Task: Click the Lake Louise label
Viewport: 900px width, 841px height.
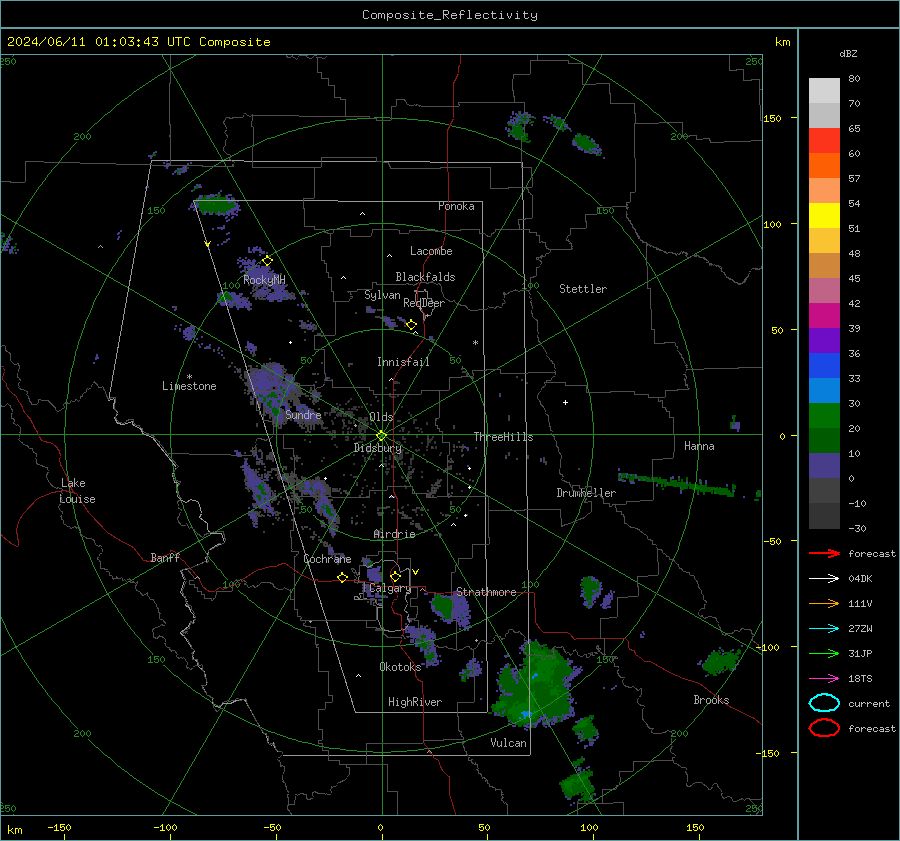Action: [77, 491]
